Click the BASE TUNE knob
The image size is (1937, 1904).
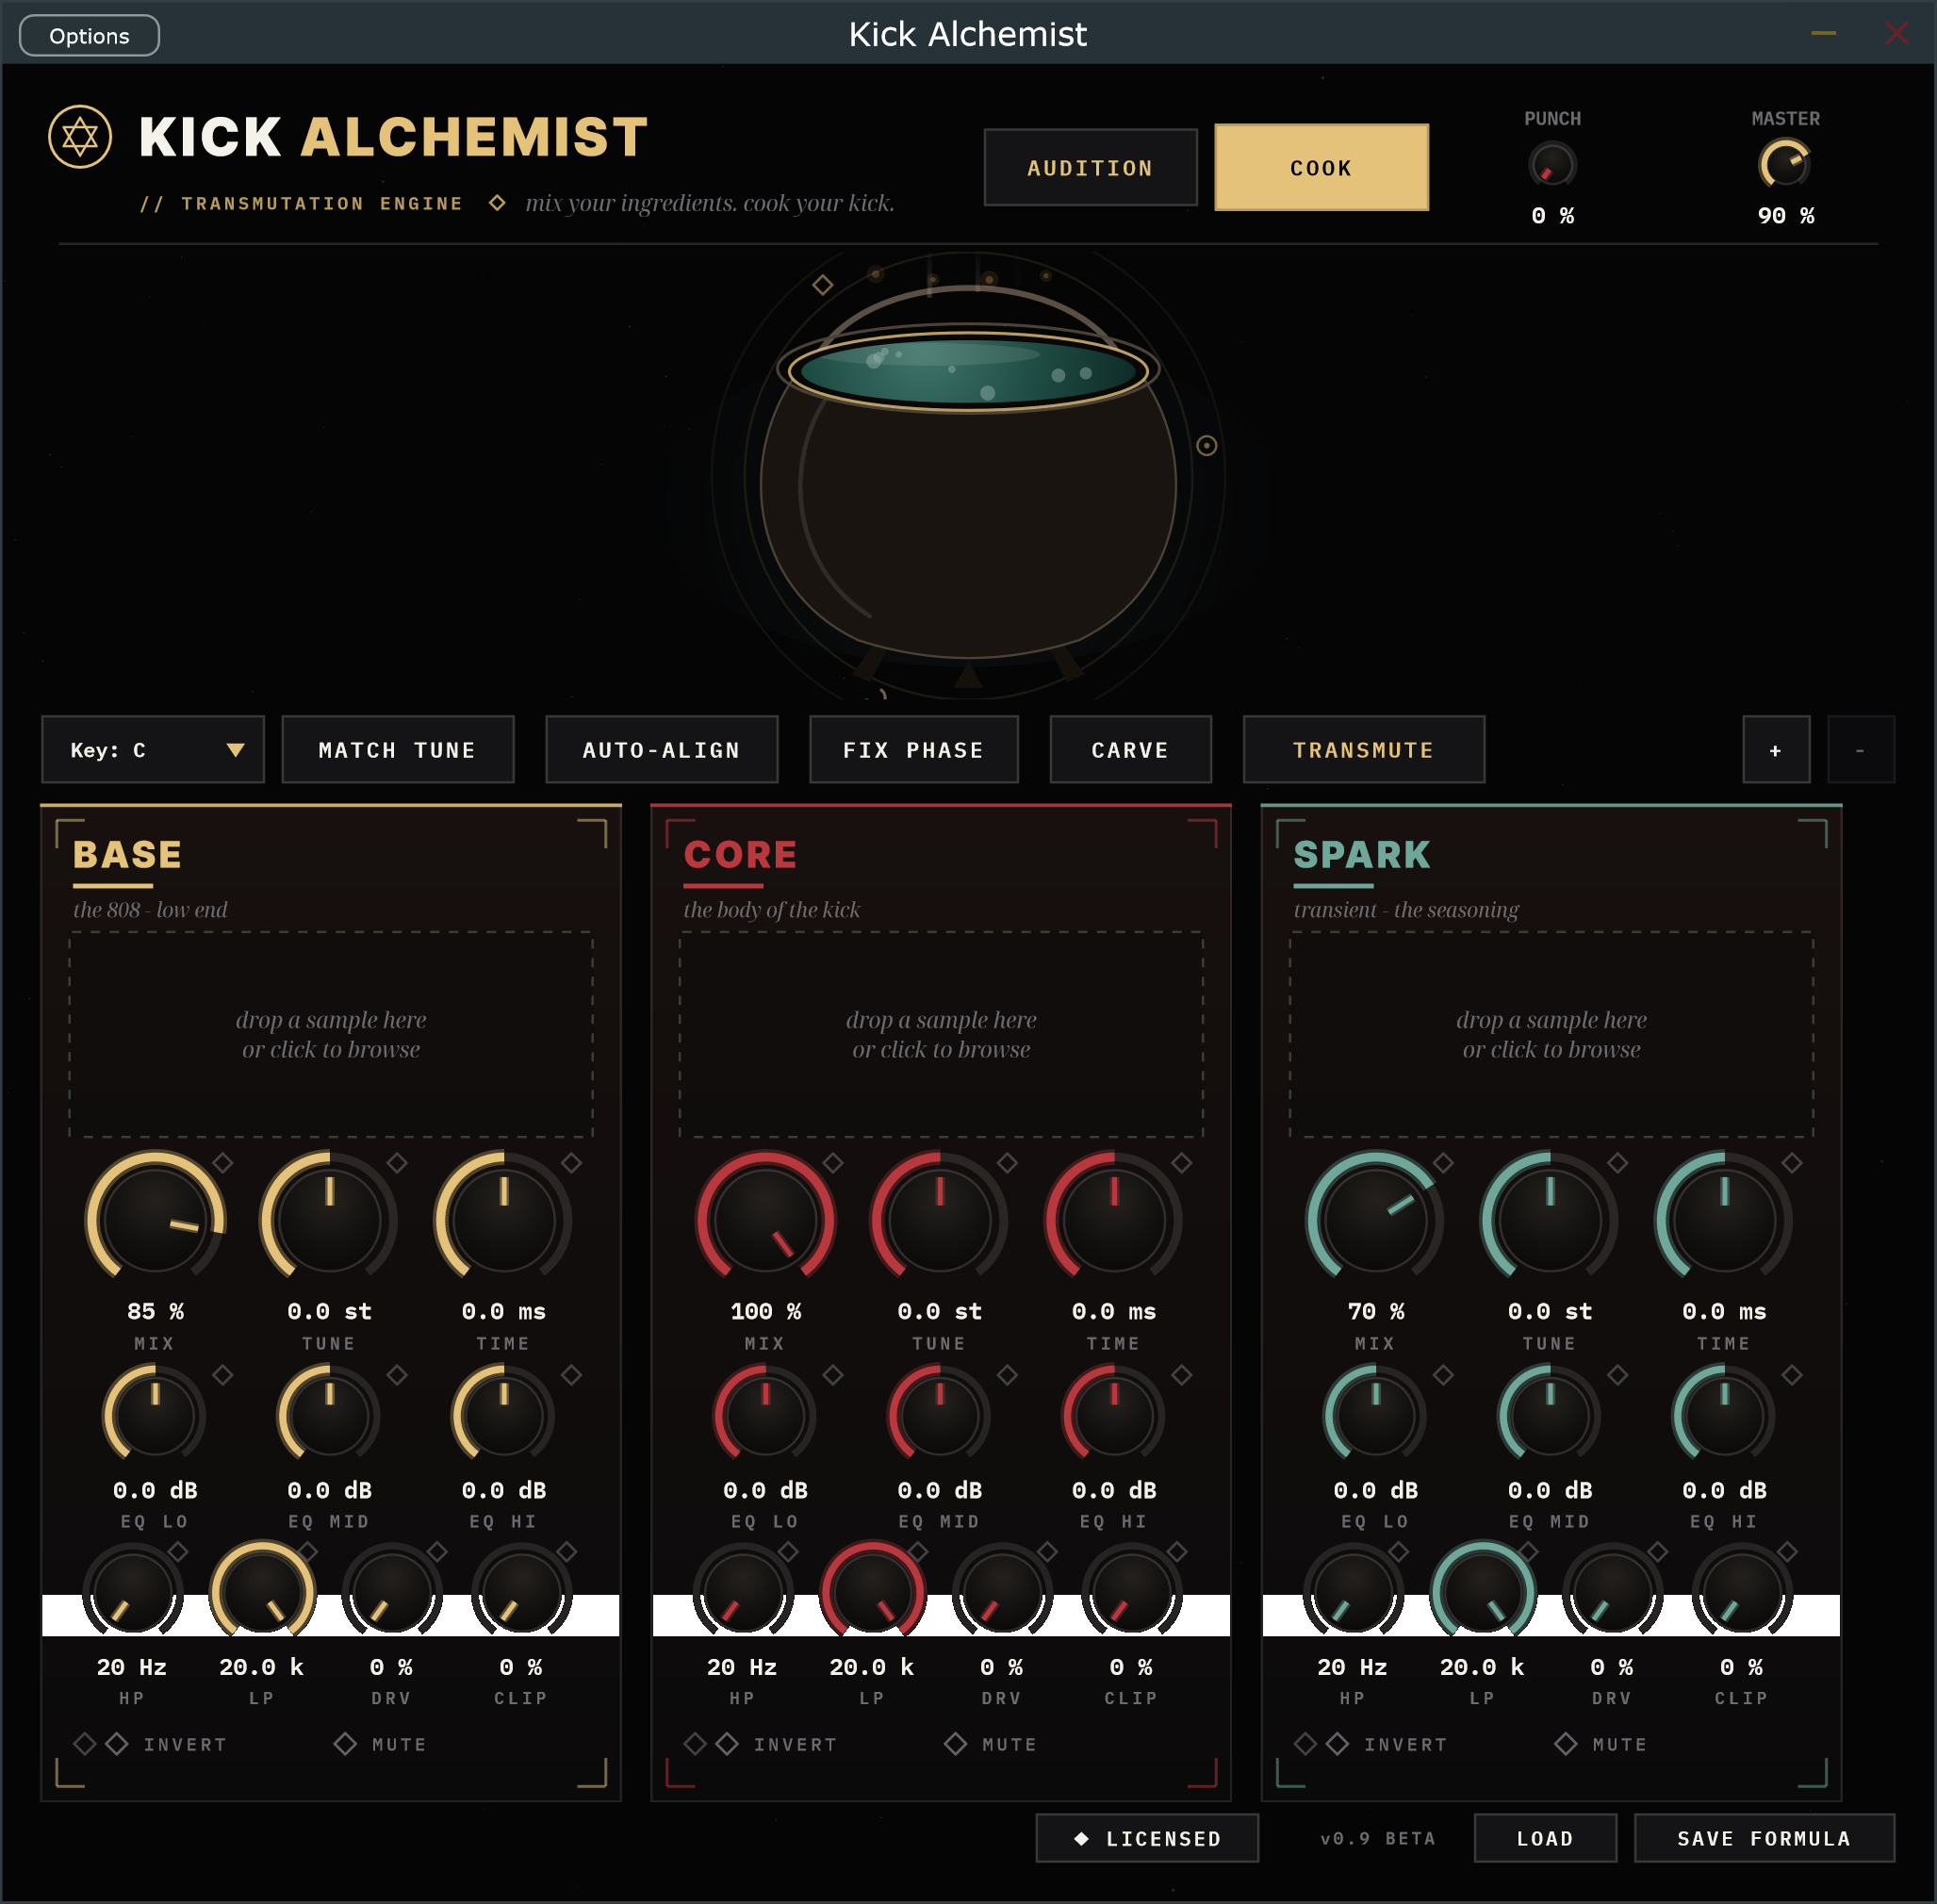[329, 1220]
